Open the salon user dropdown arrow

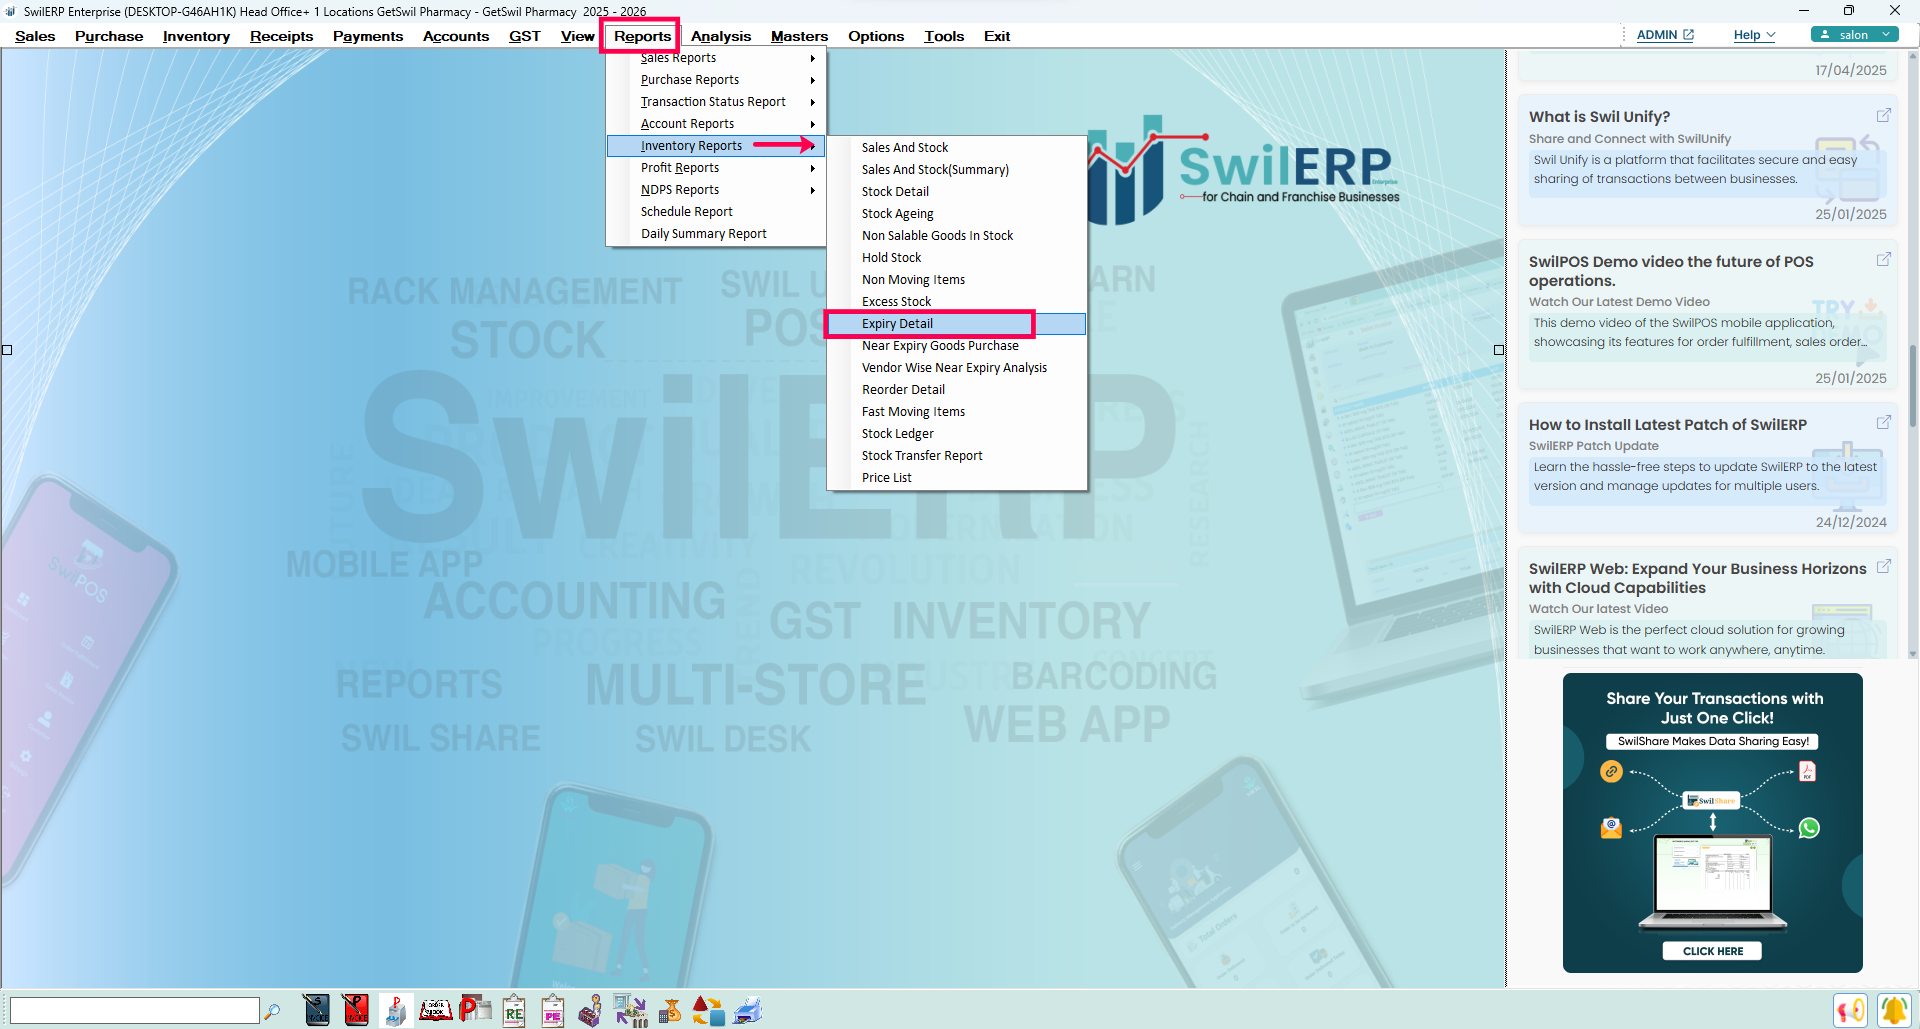pyautogui.click(x=1886, y=34)
